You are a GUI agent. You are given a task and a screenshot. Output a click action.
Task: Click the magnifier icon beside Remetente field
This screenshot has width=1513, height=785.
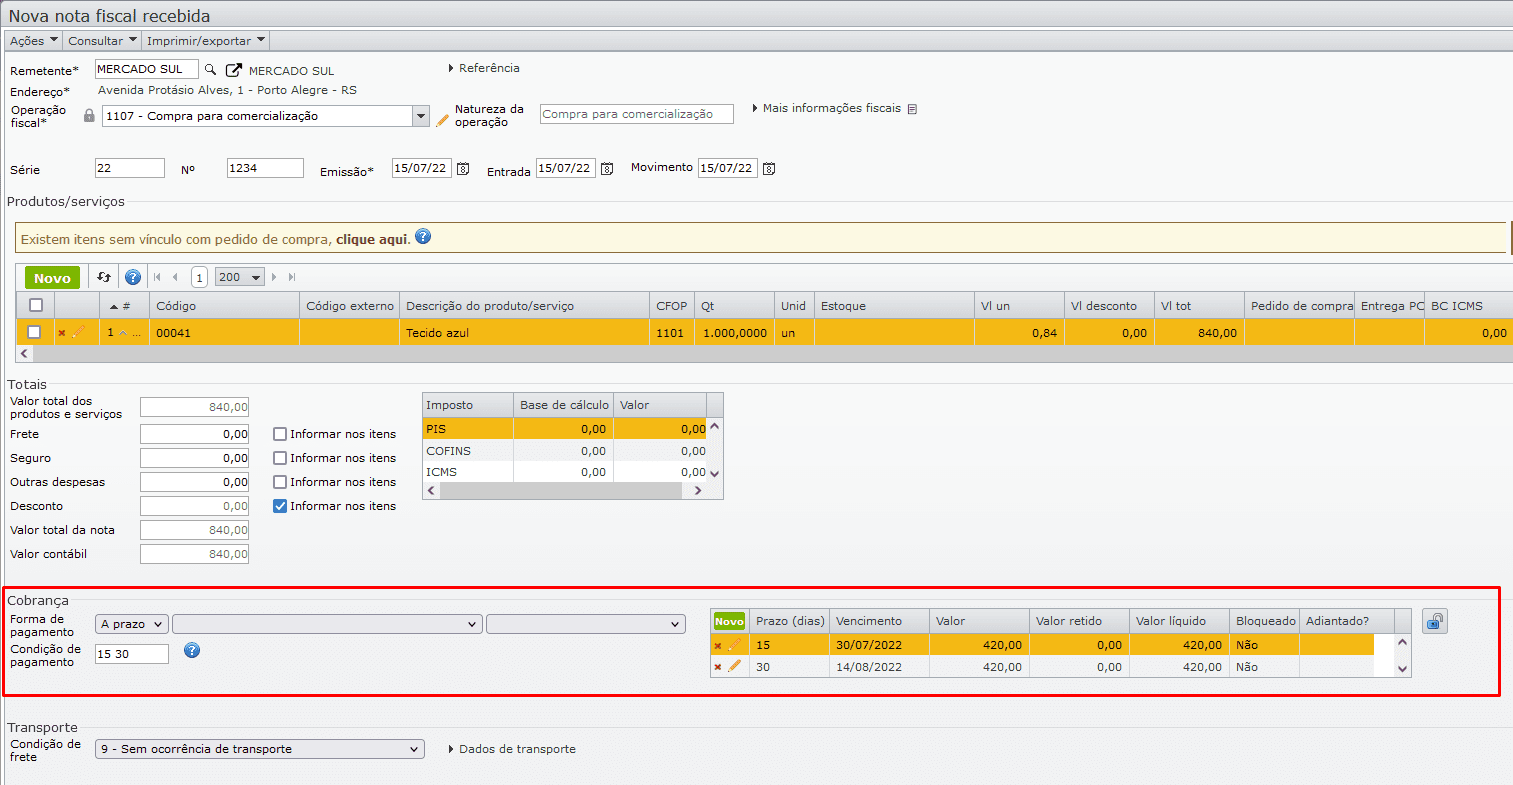(x=210, y=70)
